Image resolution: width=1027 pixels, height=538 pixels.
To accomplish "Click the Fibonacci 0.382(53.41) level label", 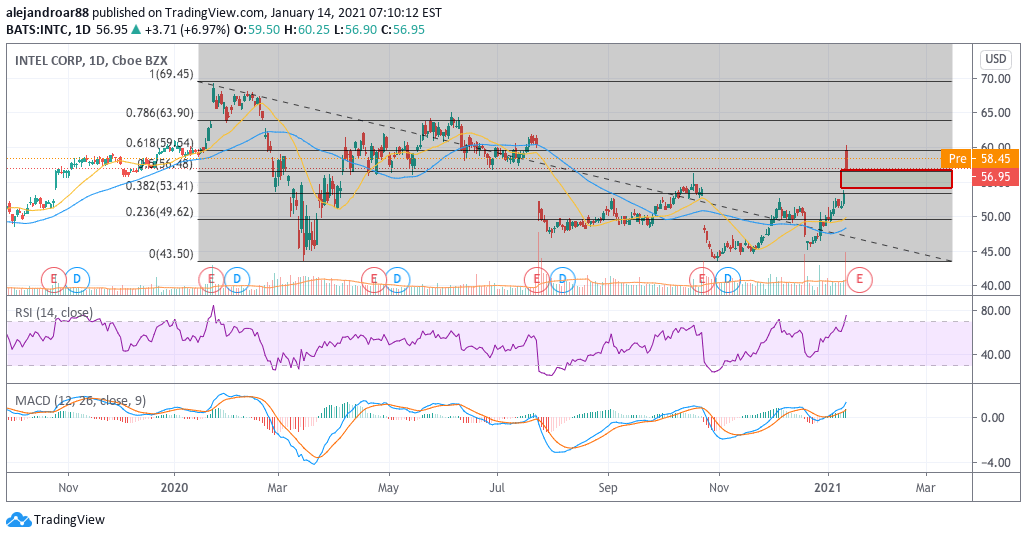I will coord(160,185).
